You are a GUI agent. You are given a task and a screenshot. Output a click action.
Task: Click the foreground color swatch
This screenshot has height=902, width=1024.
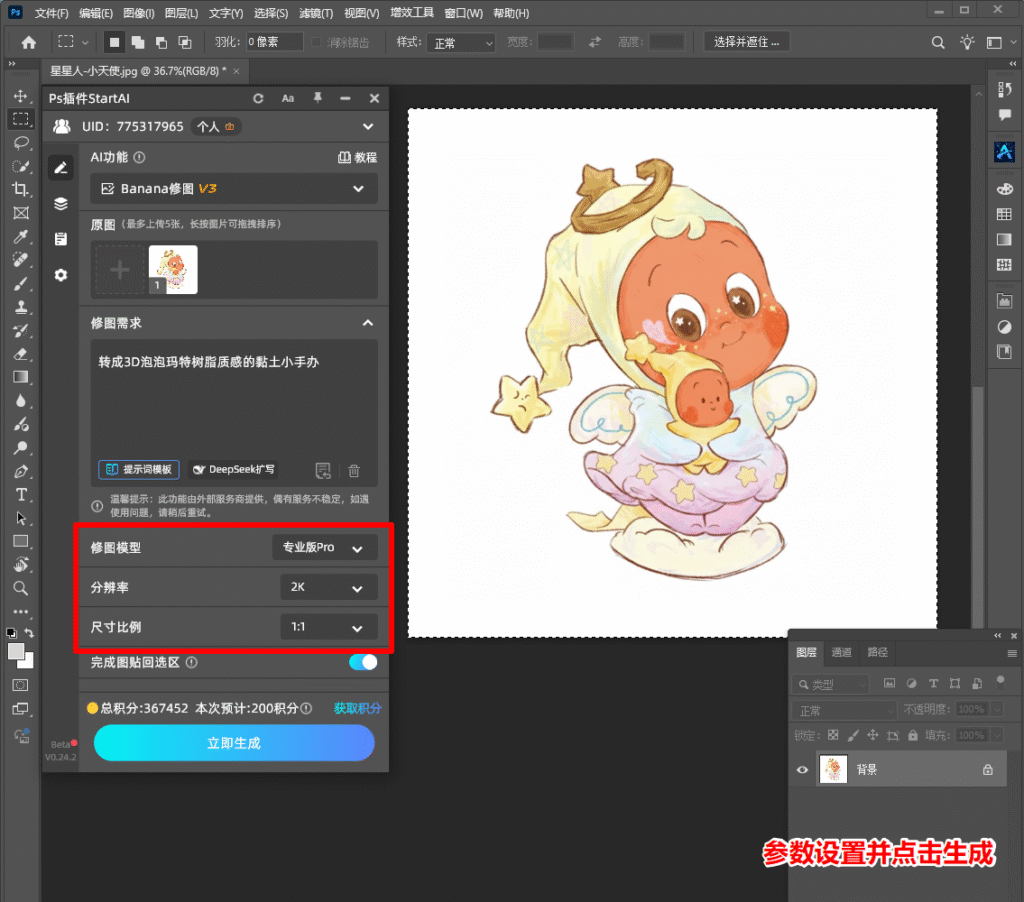click(16, 651)
